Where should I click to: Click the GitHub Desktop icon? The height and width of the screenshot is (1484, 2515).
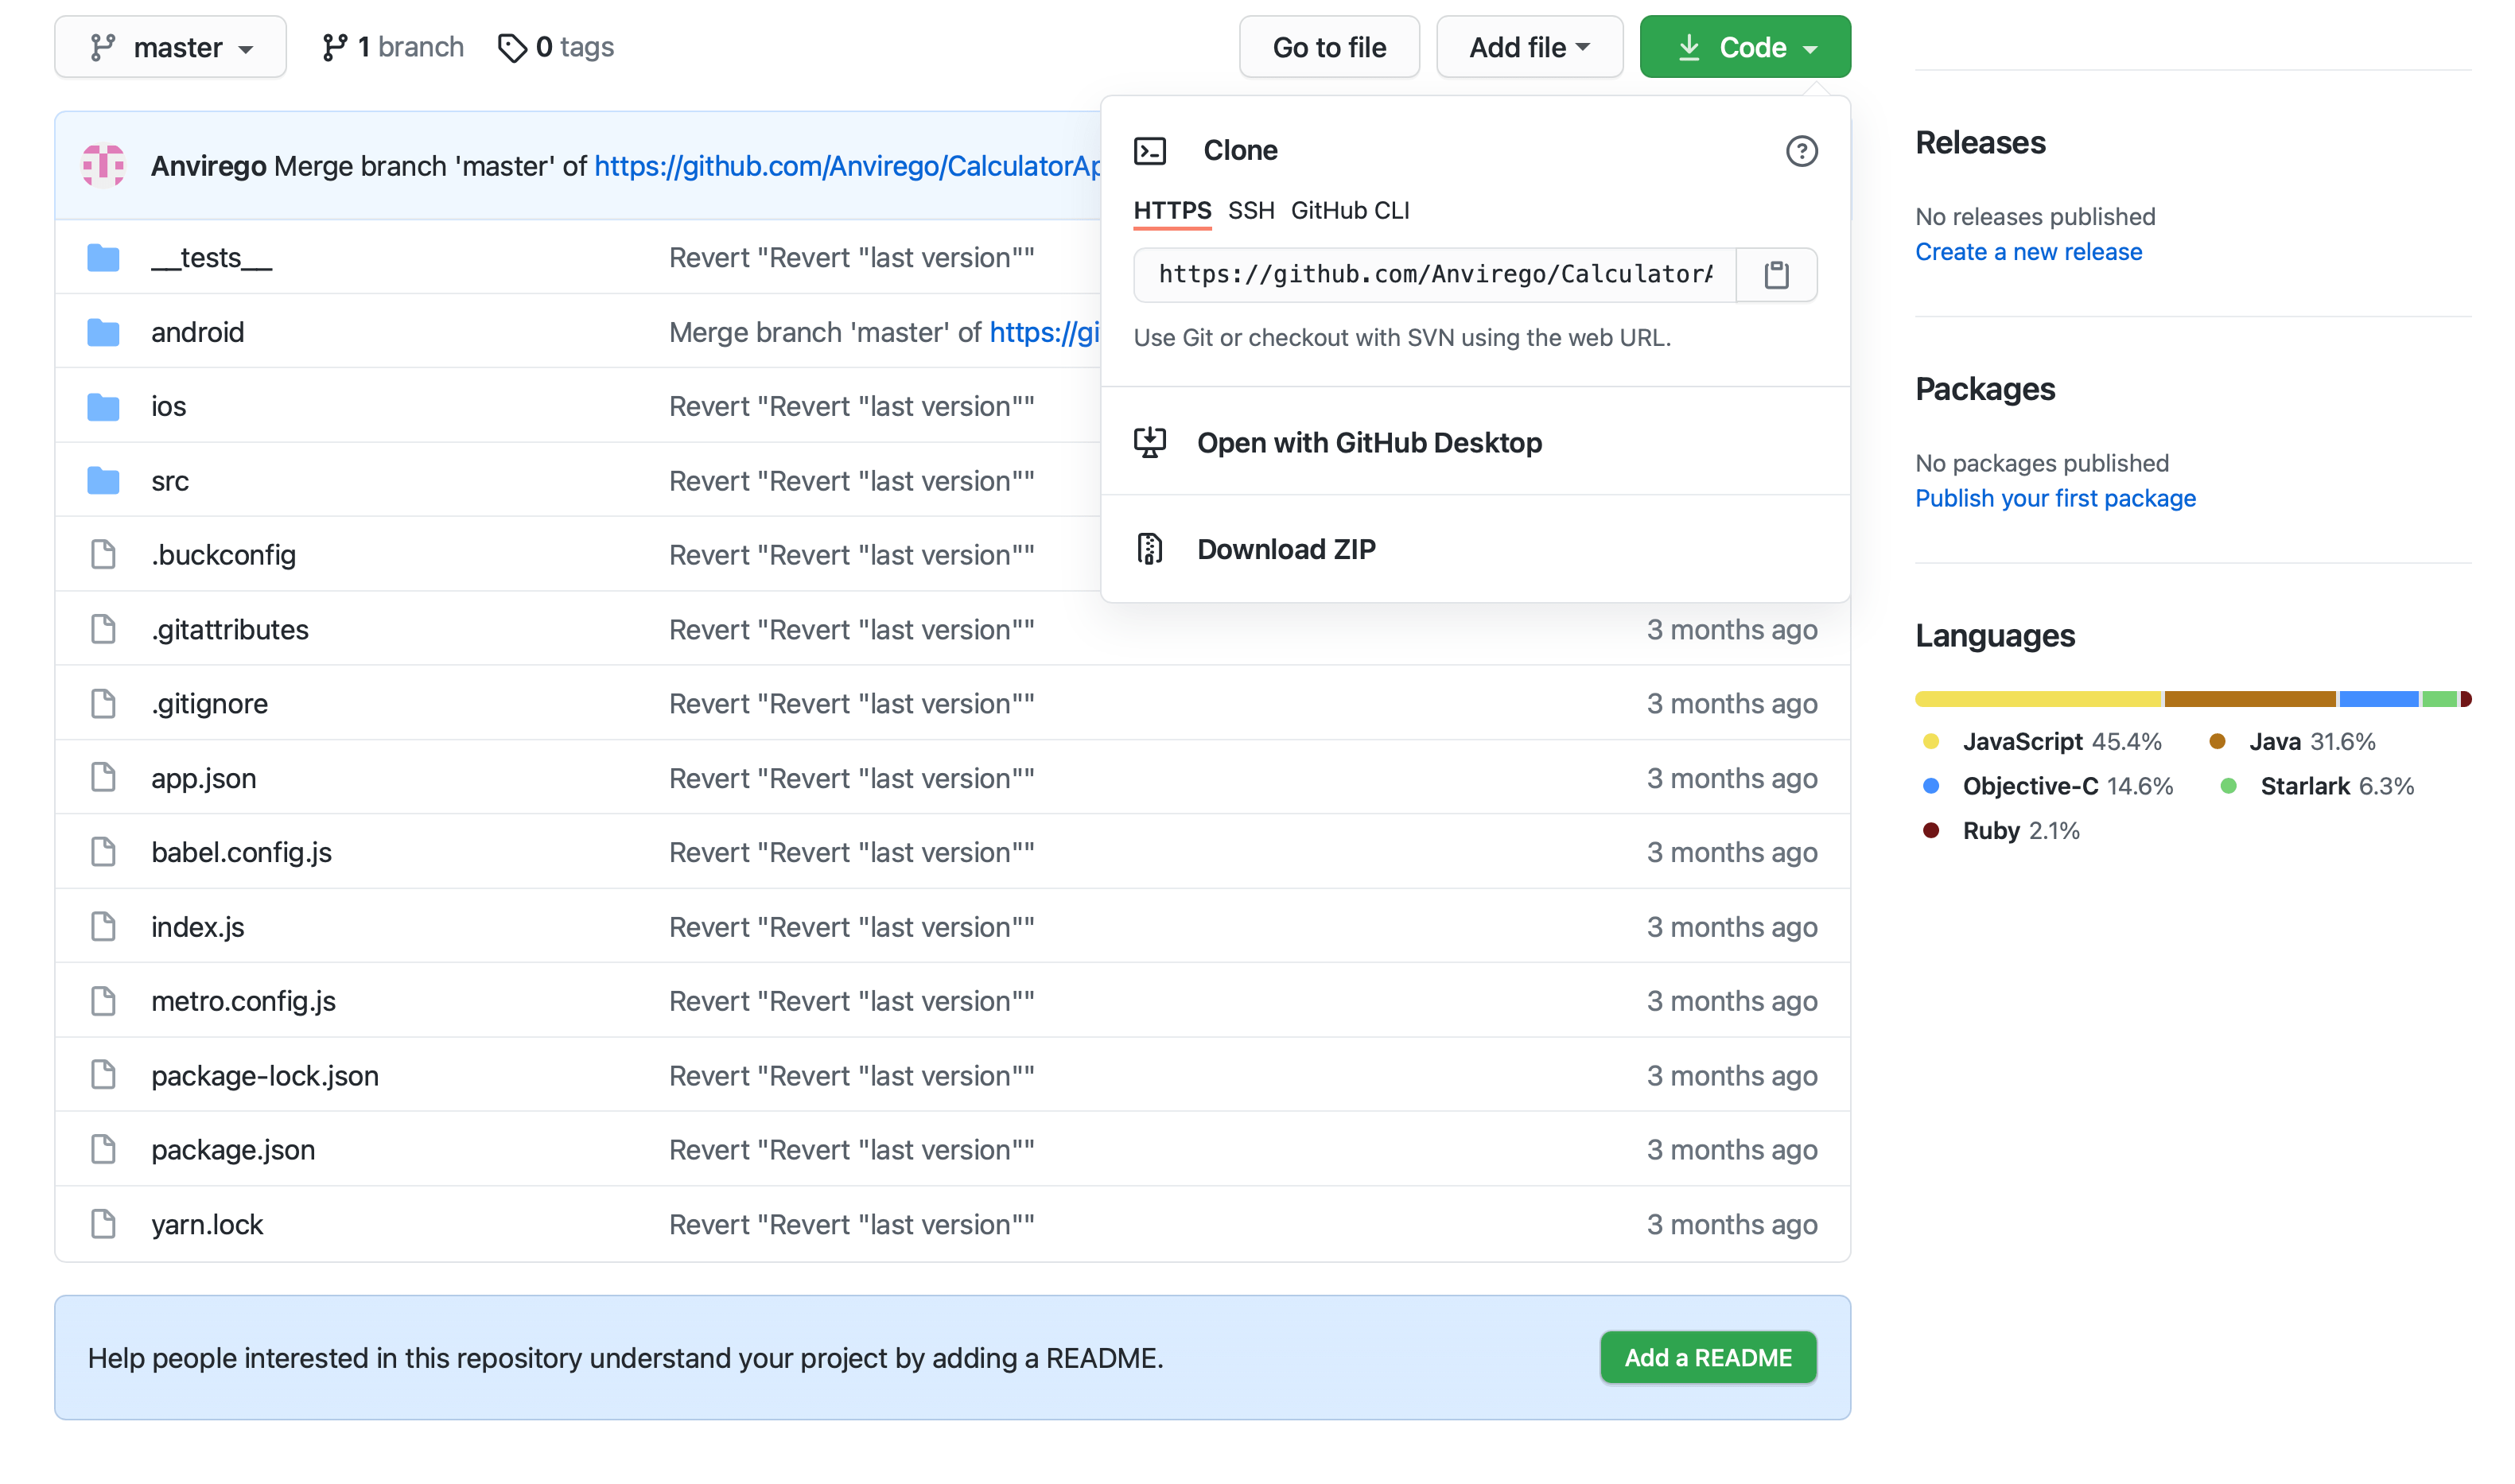[1150, 442]
